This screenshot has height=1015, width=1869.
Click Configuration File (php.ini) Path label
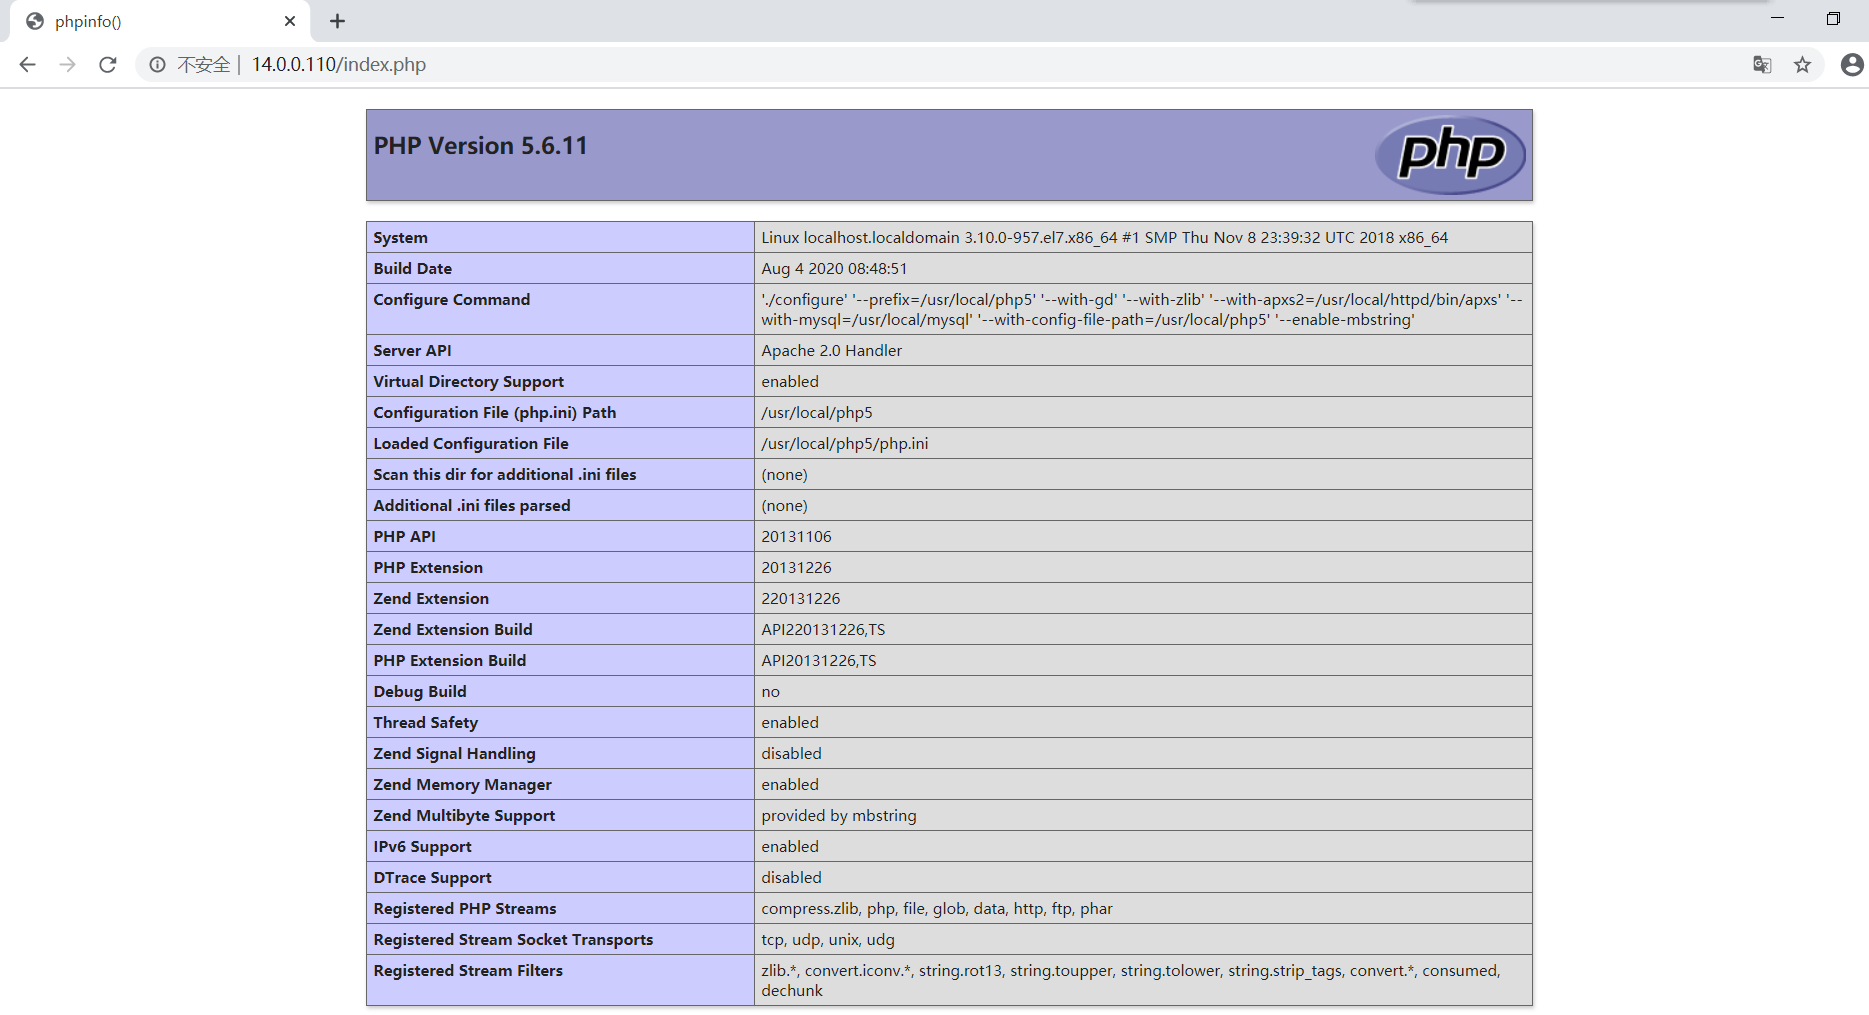[495, 413]
